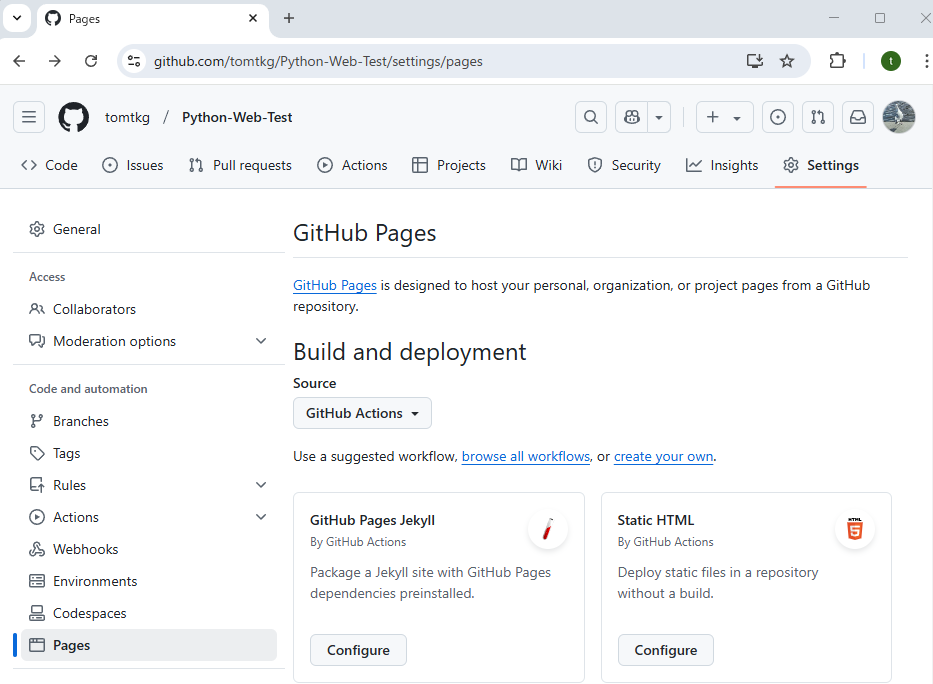Open the browser extensions puzzle icon
The height and width of the screenshot is (684, 933).
pyautogui.click(x=837, y=61)
